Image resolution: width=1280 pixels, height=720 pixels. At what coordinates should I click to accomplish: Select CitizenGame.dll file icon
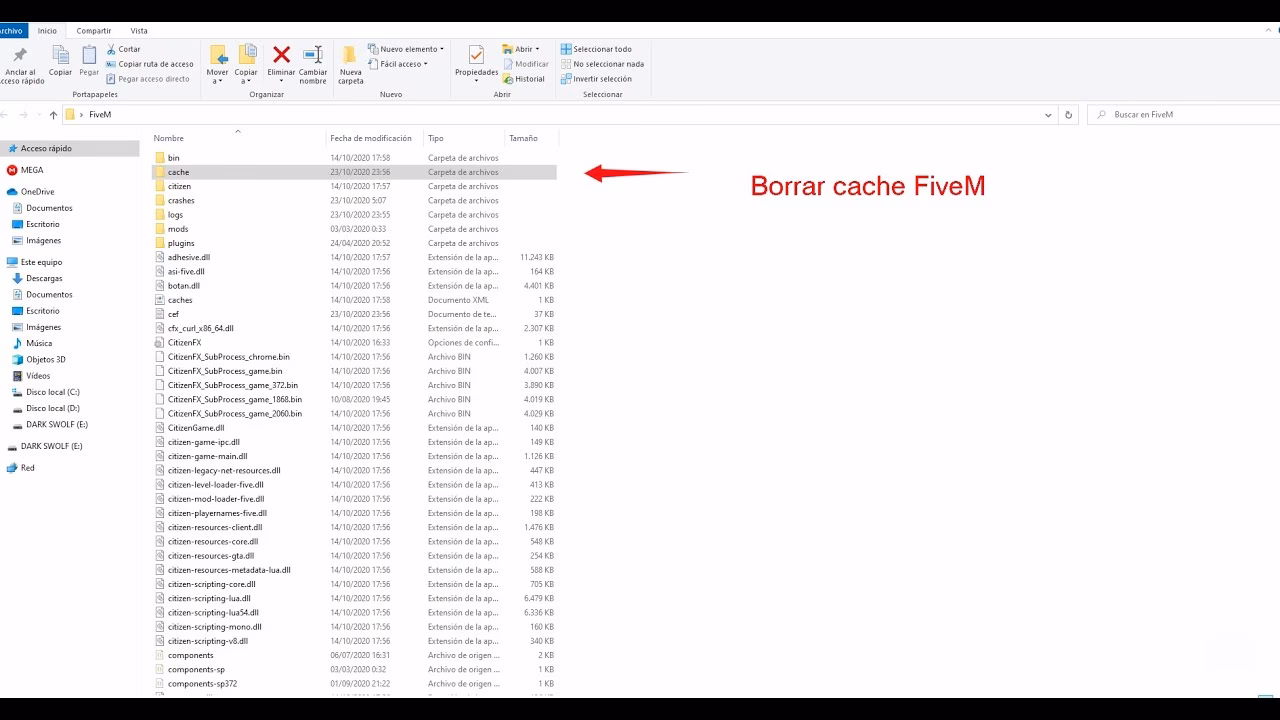point(160,428)
